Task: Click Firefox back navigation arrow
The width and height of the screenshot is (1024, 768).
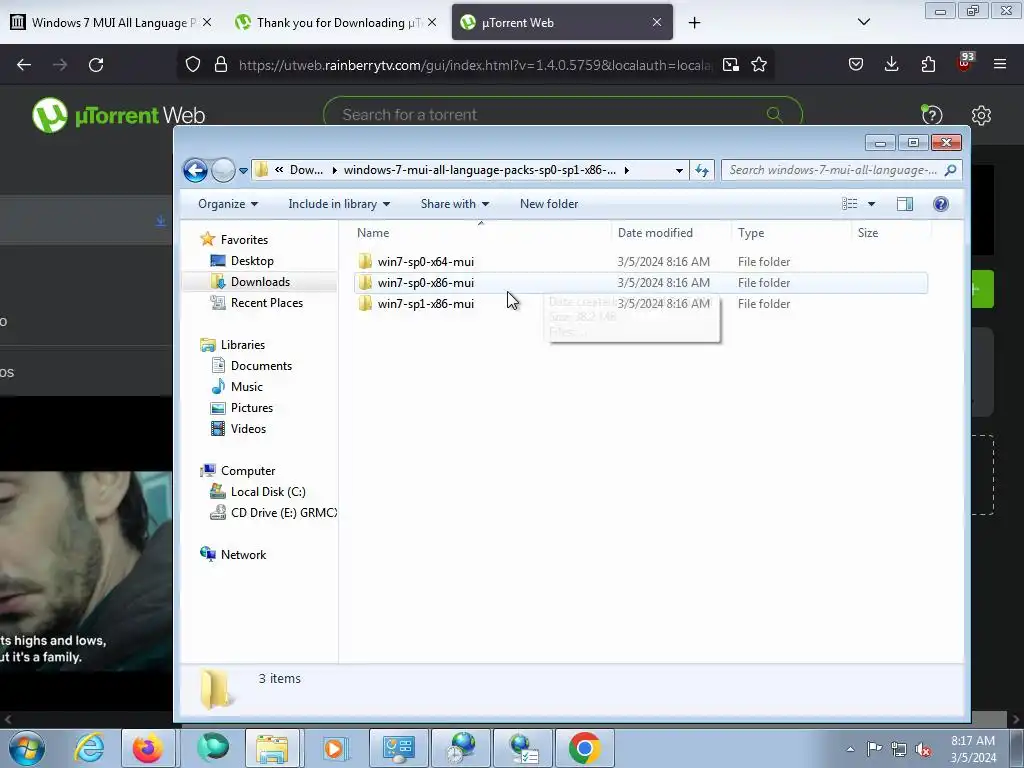Action: tap(24, 65)
